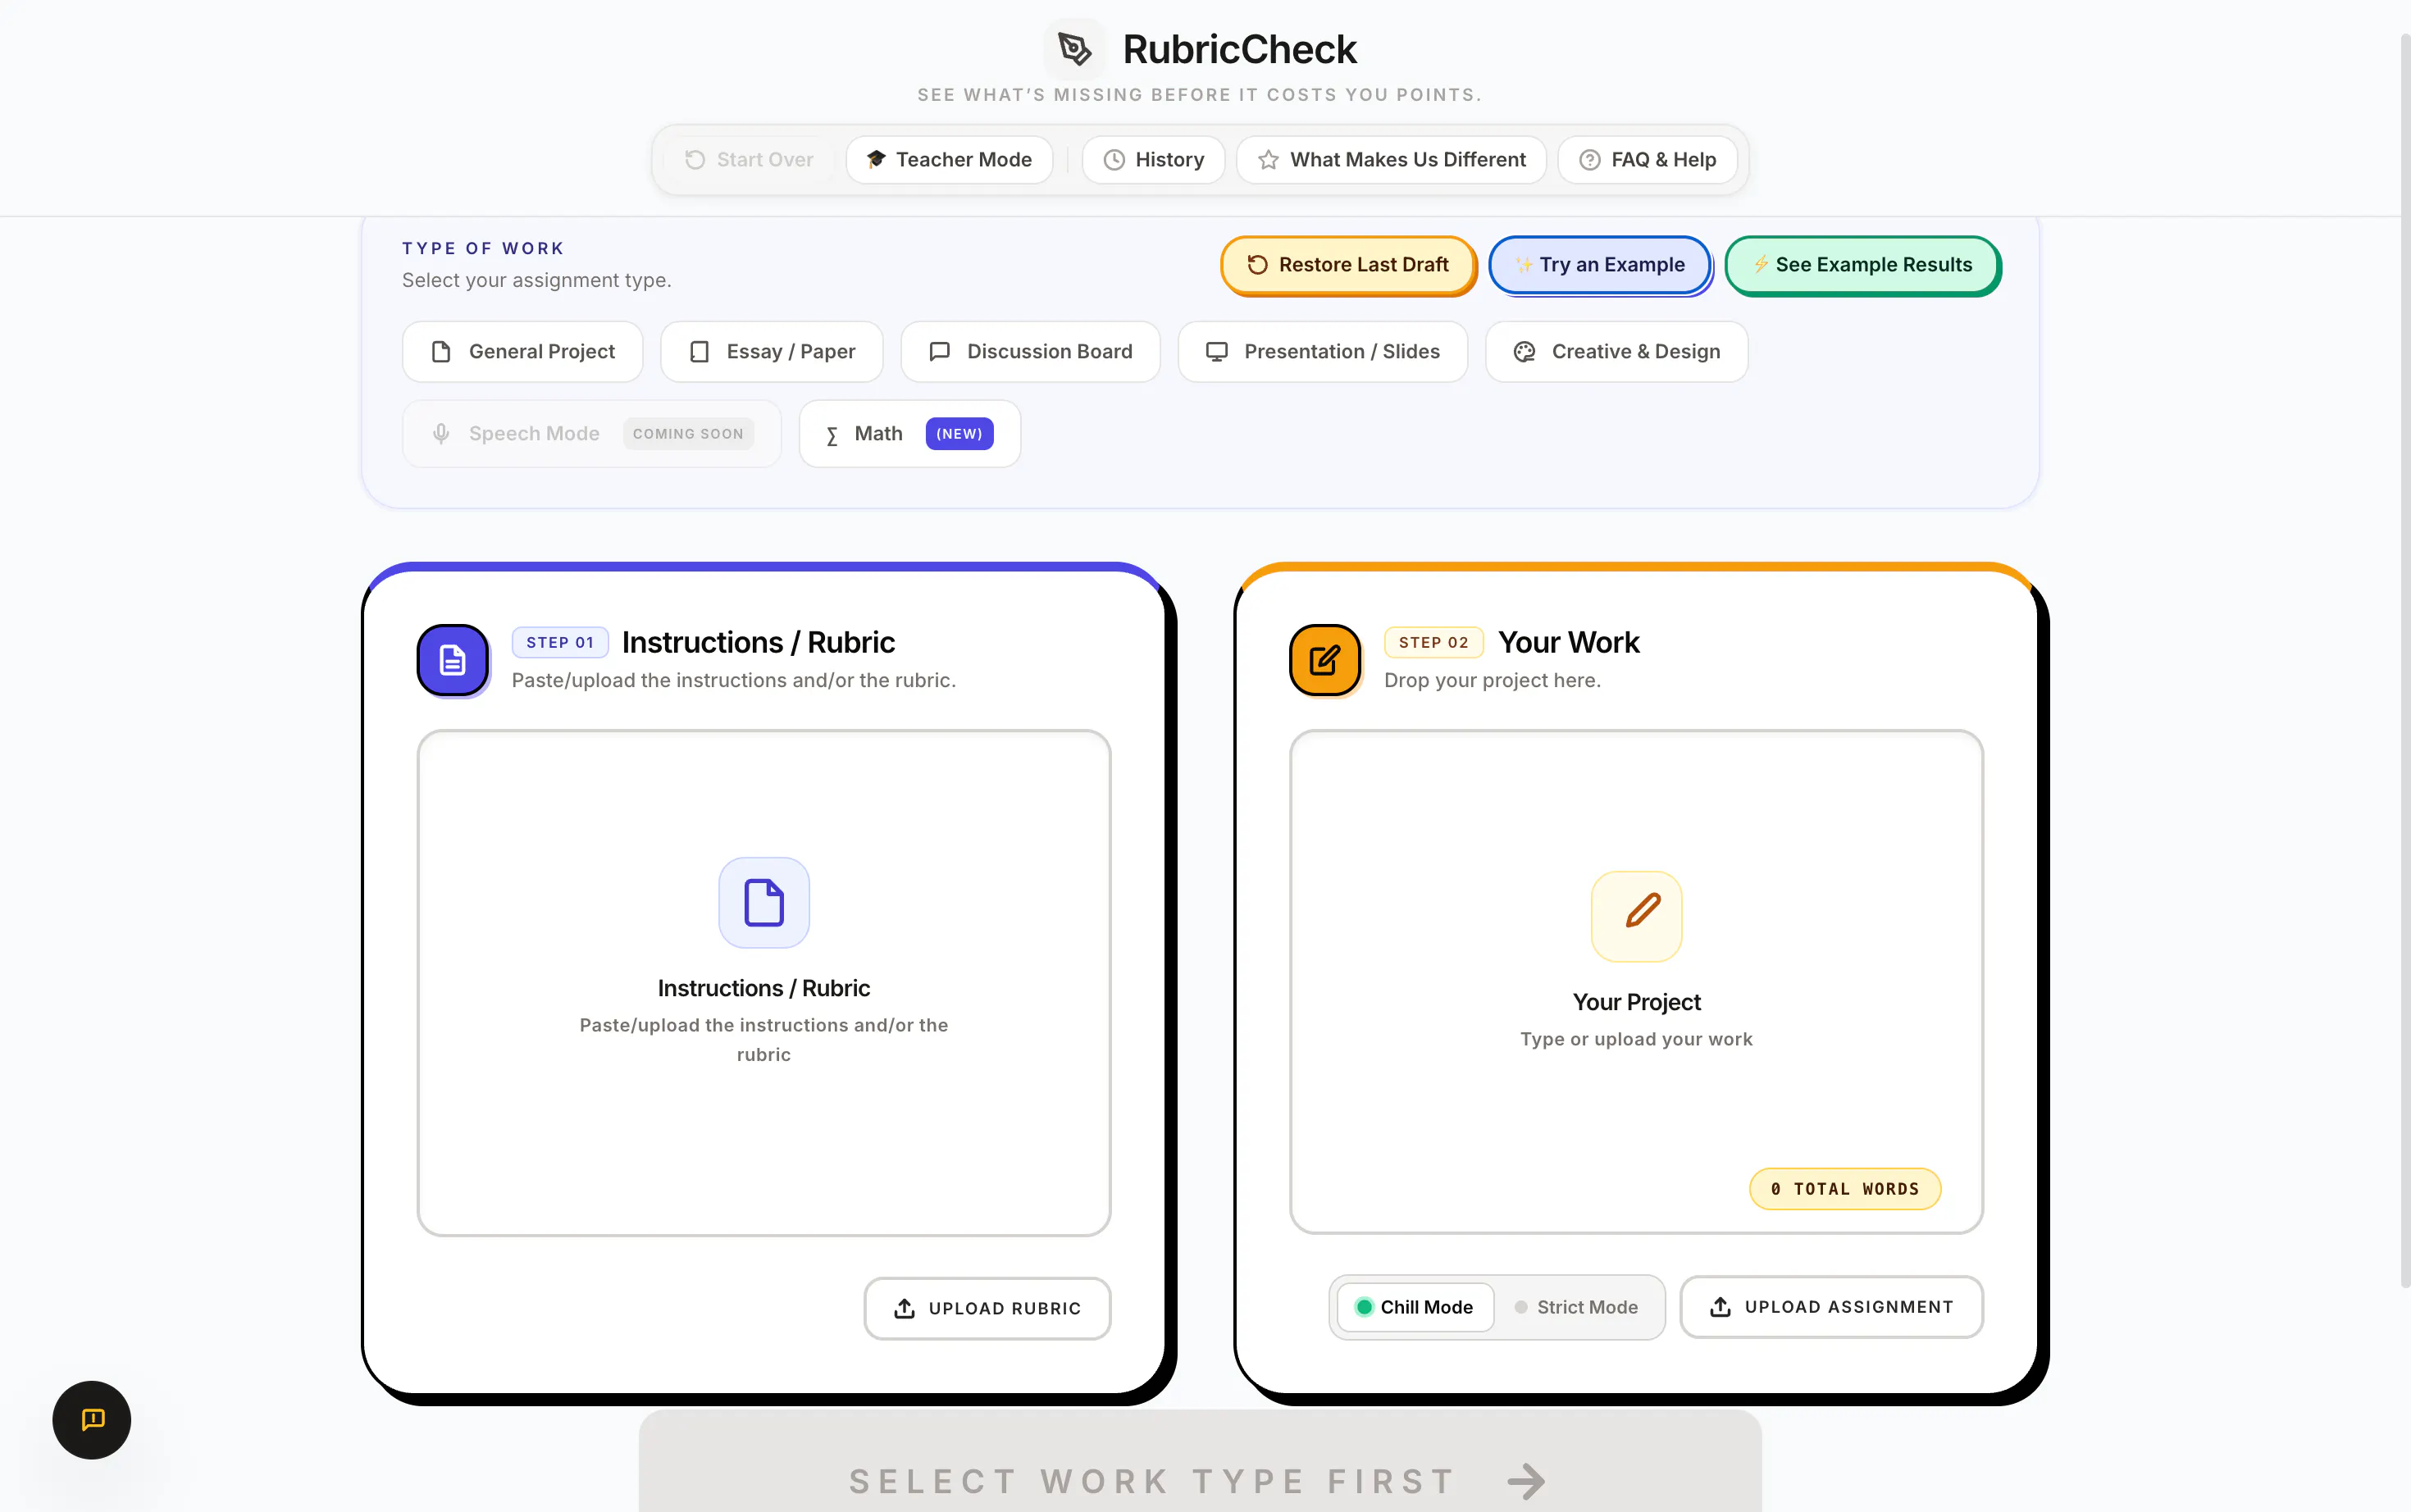
Task: Click the TYPE OF WORK label
Action: point(483,248)
